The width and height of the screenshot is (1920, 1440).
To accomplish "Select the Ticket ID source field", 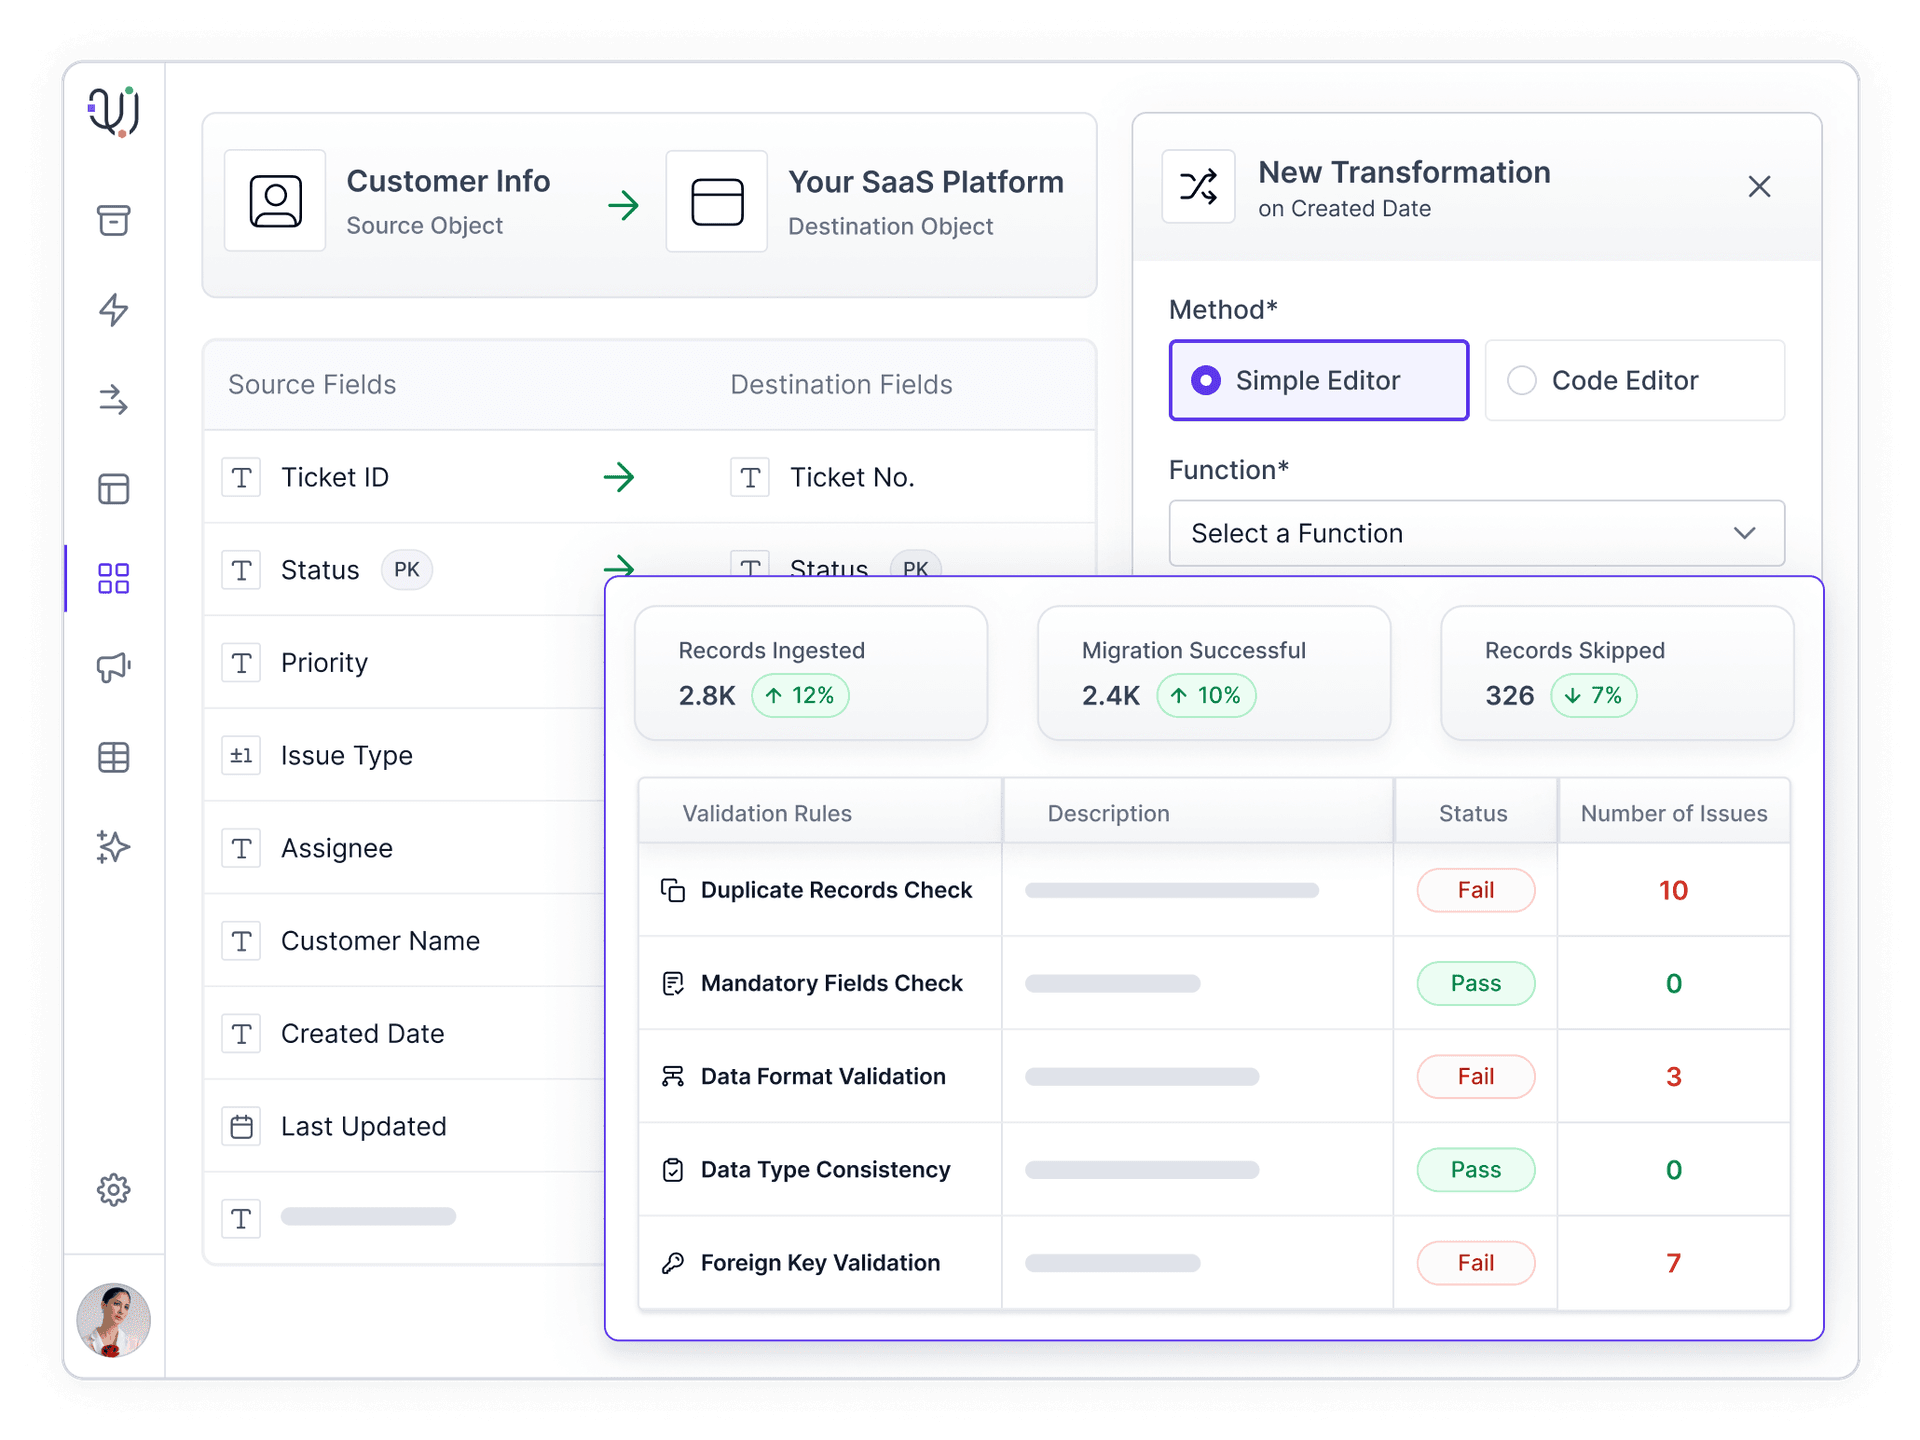I will click(335, 478).
